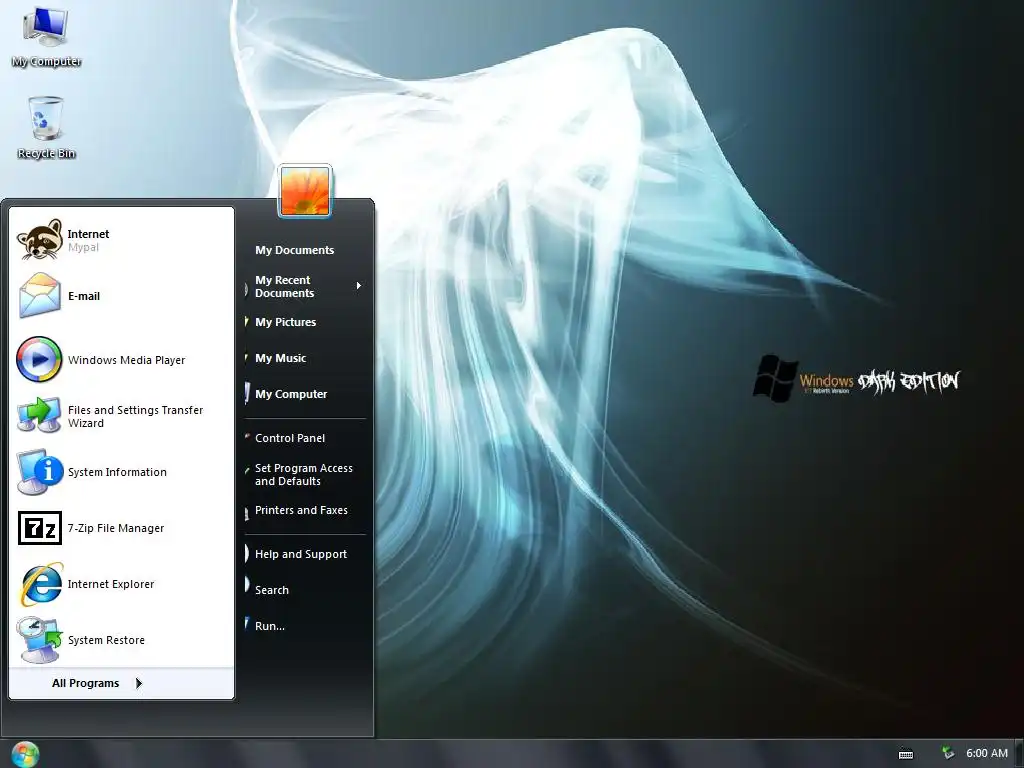Click the All Programs label
The height and width of the screenshot is (768, 1024).
[86, 683]
